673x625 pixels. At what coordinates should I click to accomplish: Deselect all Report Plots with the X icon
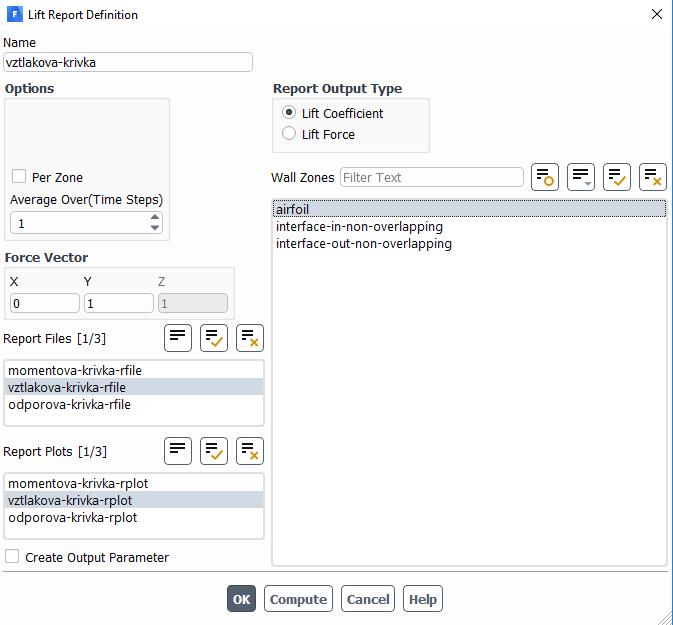click(x=250, y=451)
